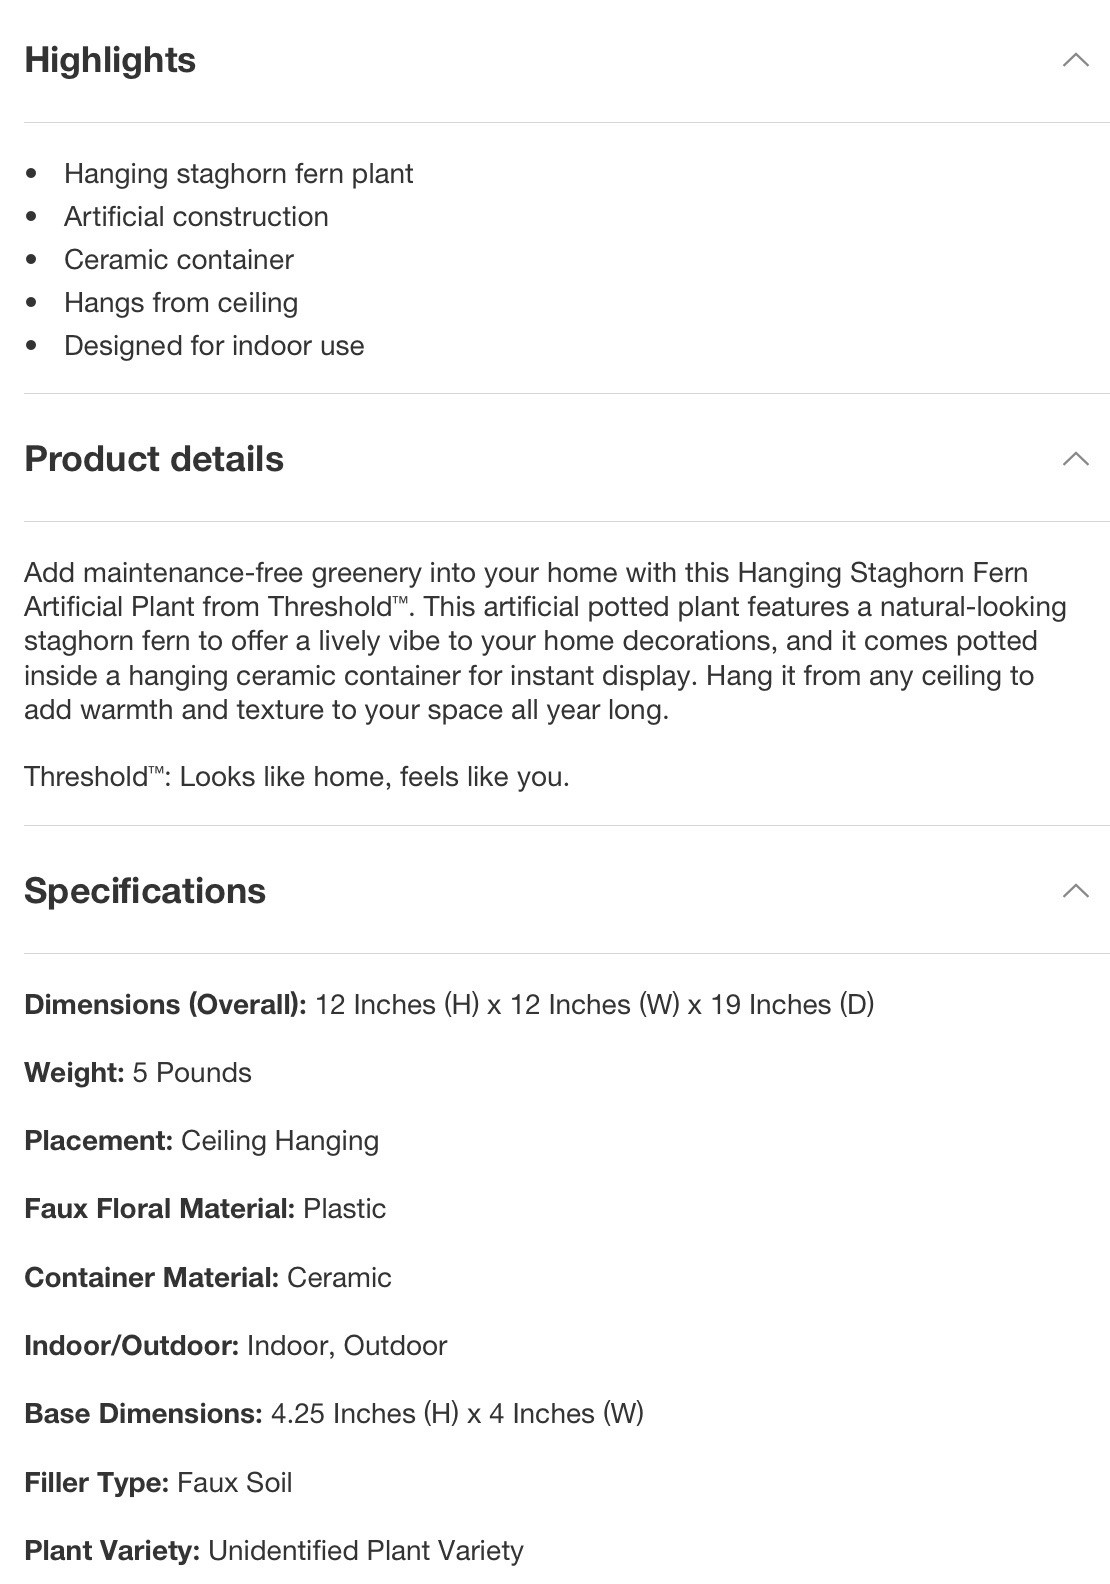Image resolution: width=1110 pixels, height=1584 pixels.
Task: Click the 'Hangs from ceiling' highlight
Action: [181, 303]
